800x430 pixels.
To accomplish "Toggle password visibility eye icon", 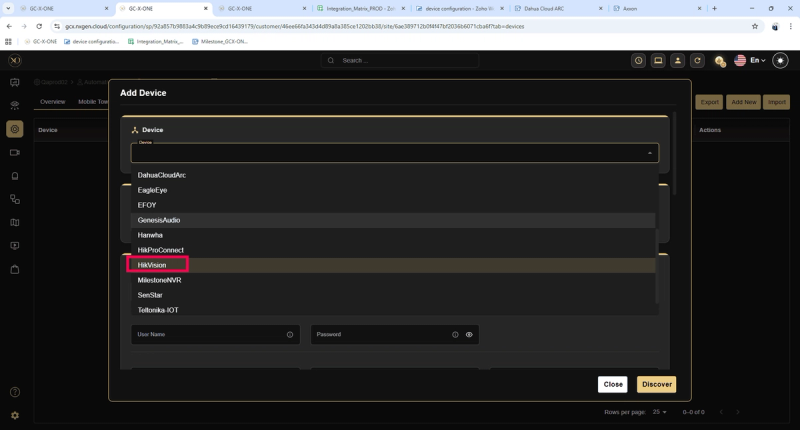I will click(469, 335).
